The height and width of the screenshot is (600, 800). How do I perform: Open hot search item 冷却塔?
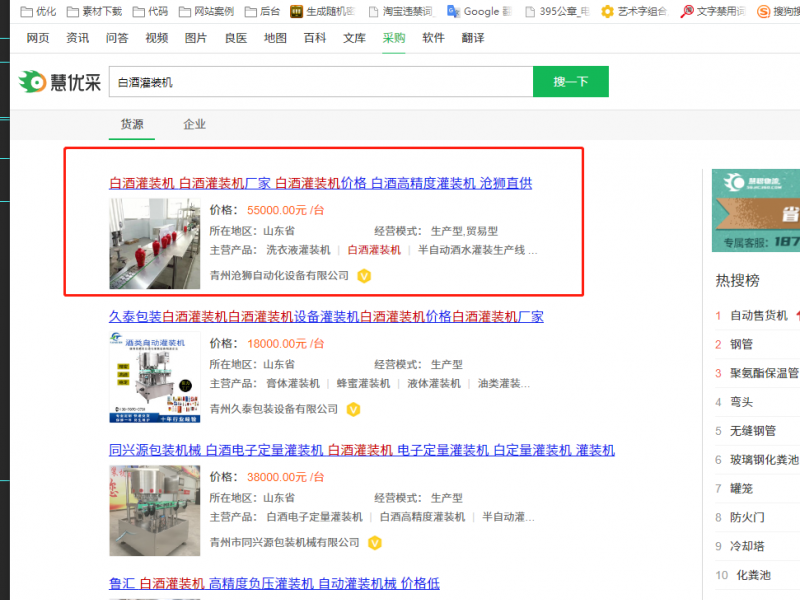coord(747,546)
